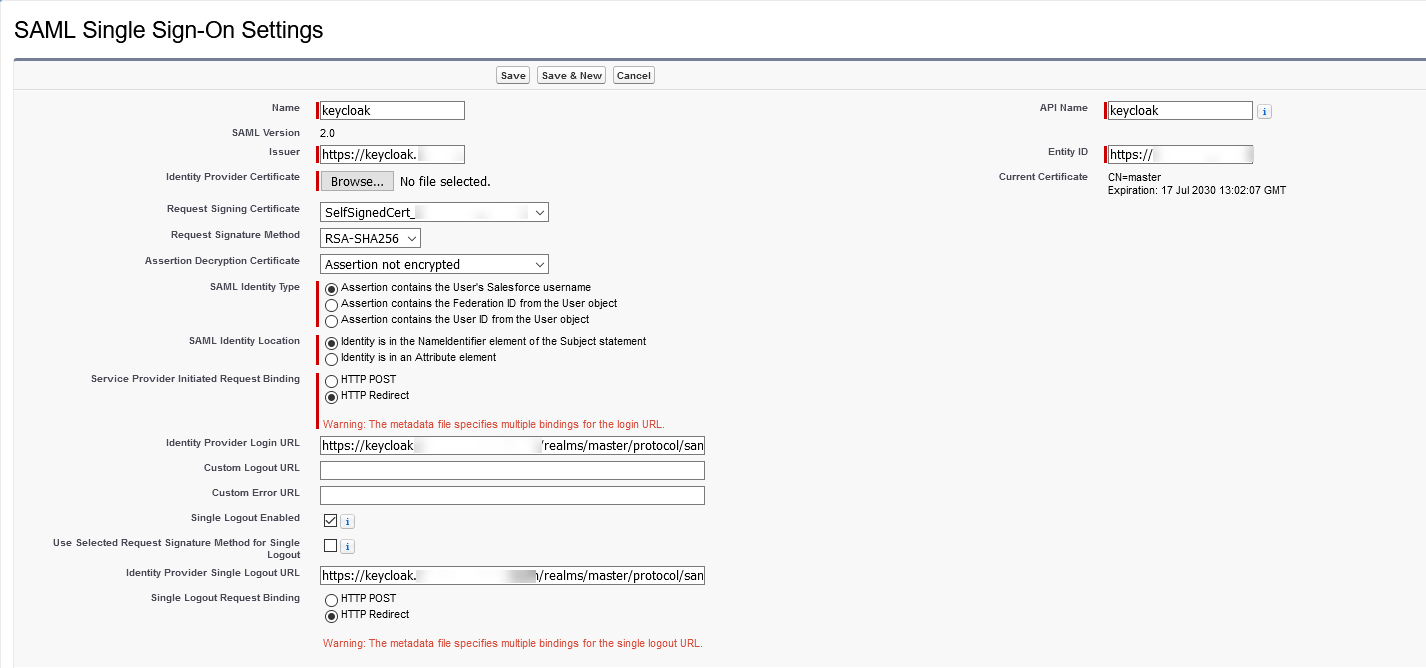Choose User ID from User object option
Image resolution: width=1426 pixels, height=668 pixels.
[x=331, y=321]
